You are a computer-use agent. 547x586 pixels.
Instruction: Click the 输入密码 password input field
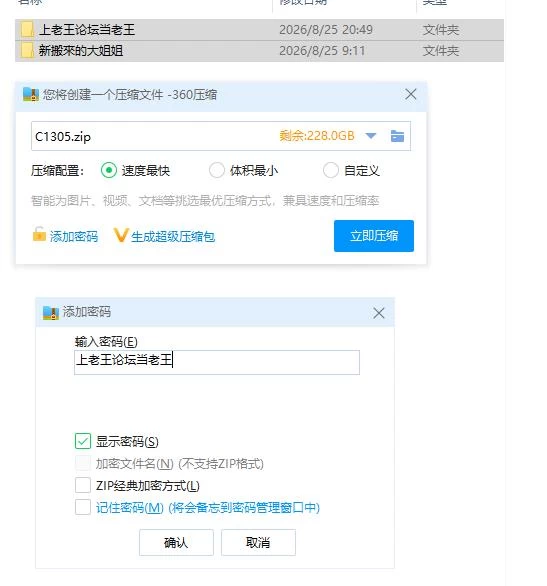pos(217,362)
